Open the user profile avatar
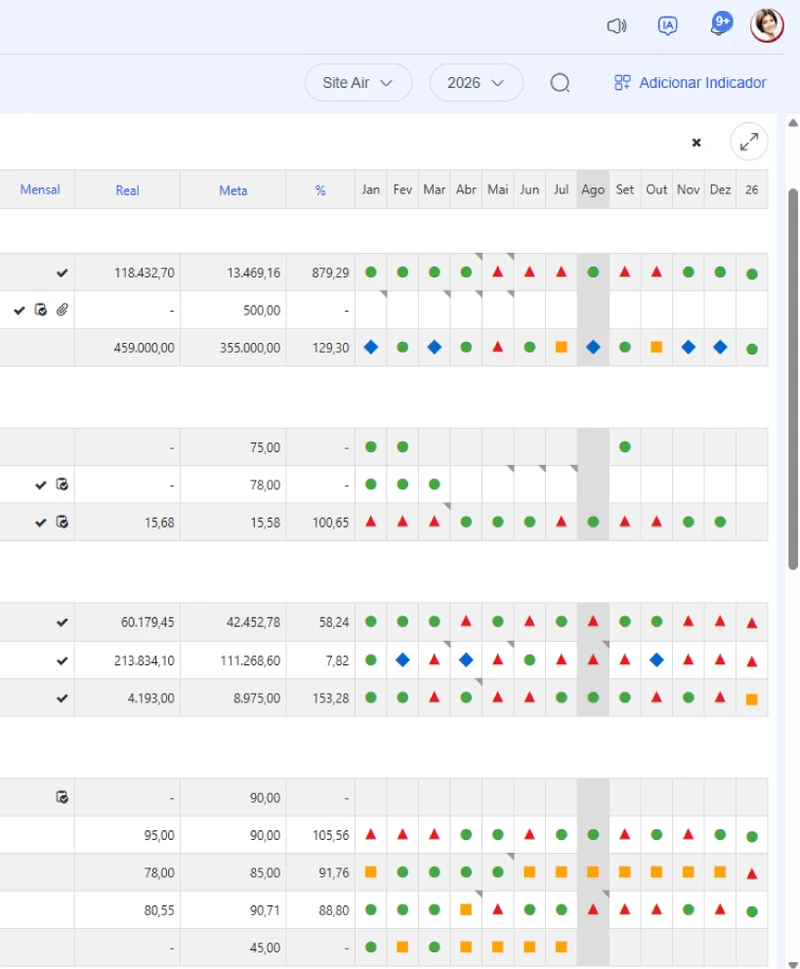The image size is (800, 969). coord(767,25)
